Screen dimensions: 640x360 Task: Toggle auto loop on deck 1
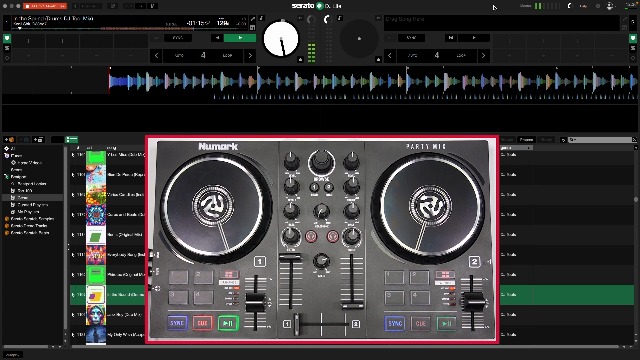[x=179, y=56]
